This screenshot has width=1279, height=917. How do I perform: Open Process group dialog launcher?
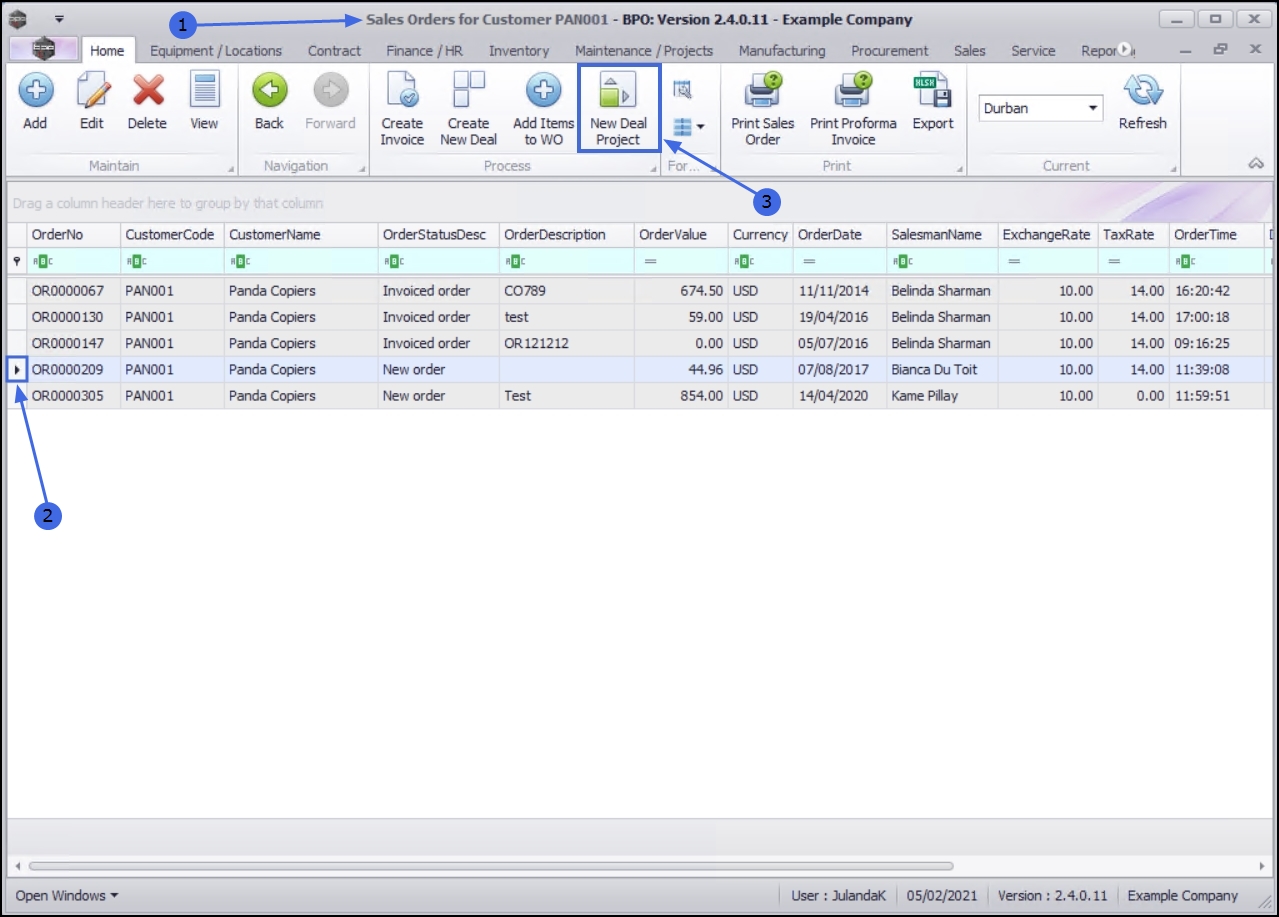click(x=653, y=169)
